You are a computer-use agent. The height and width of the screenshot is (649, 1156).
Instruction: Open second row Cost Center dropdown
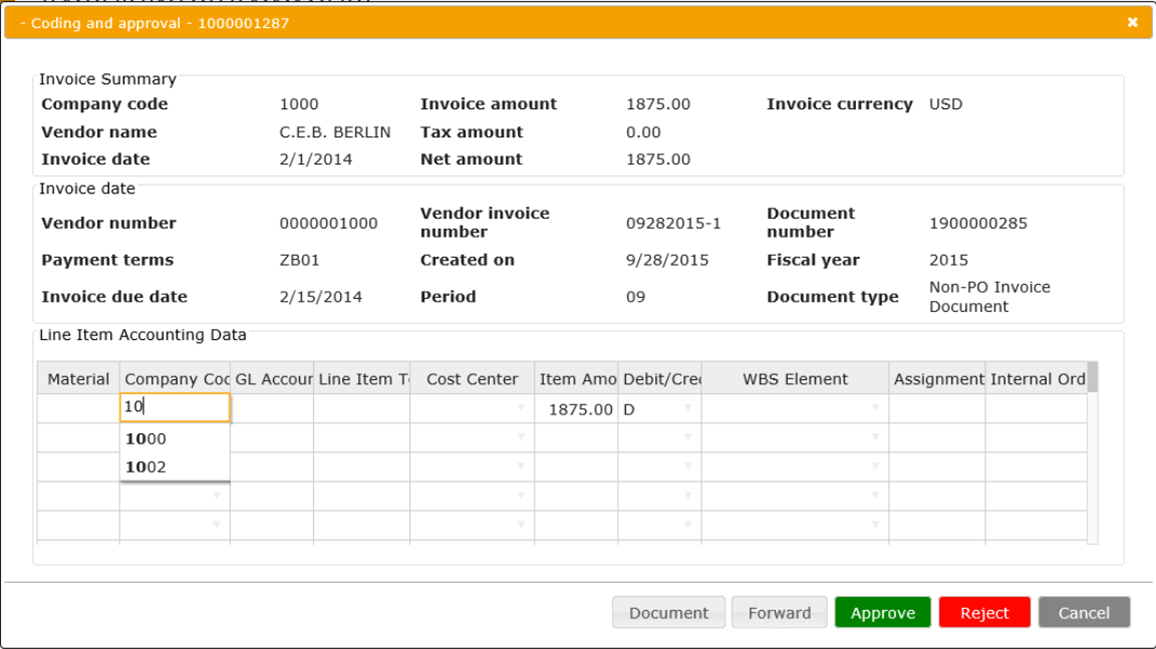click(521, 438)
